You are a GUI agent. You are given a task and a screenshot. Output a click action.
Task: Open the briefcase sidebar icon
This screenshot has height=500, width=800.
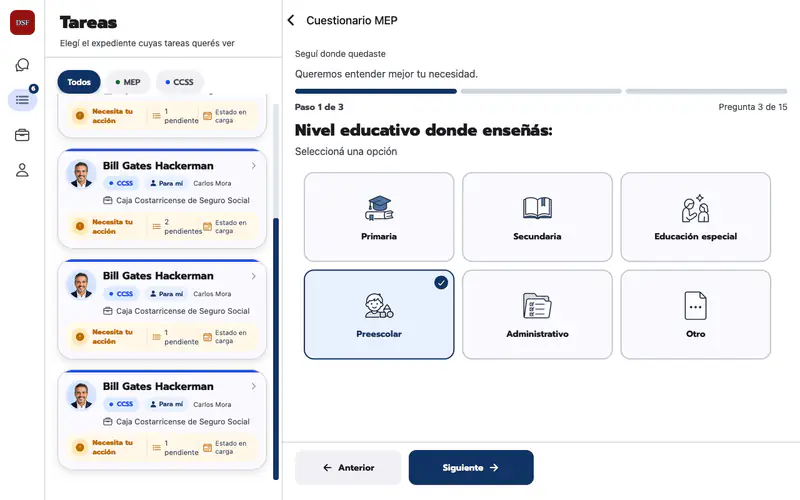22,135
